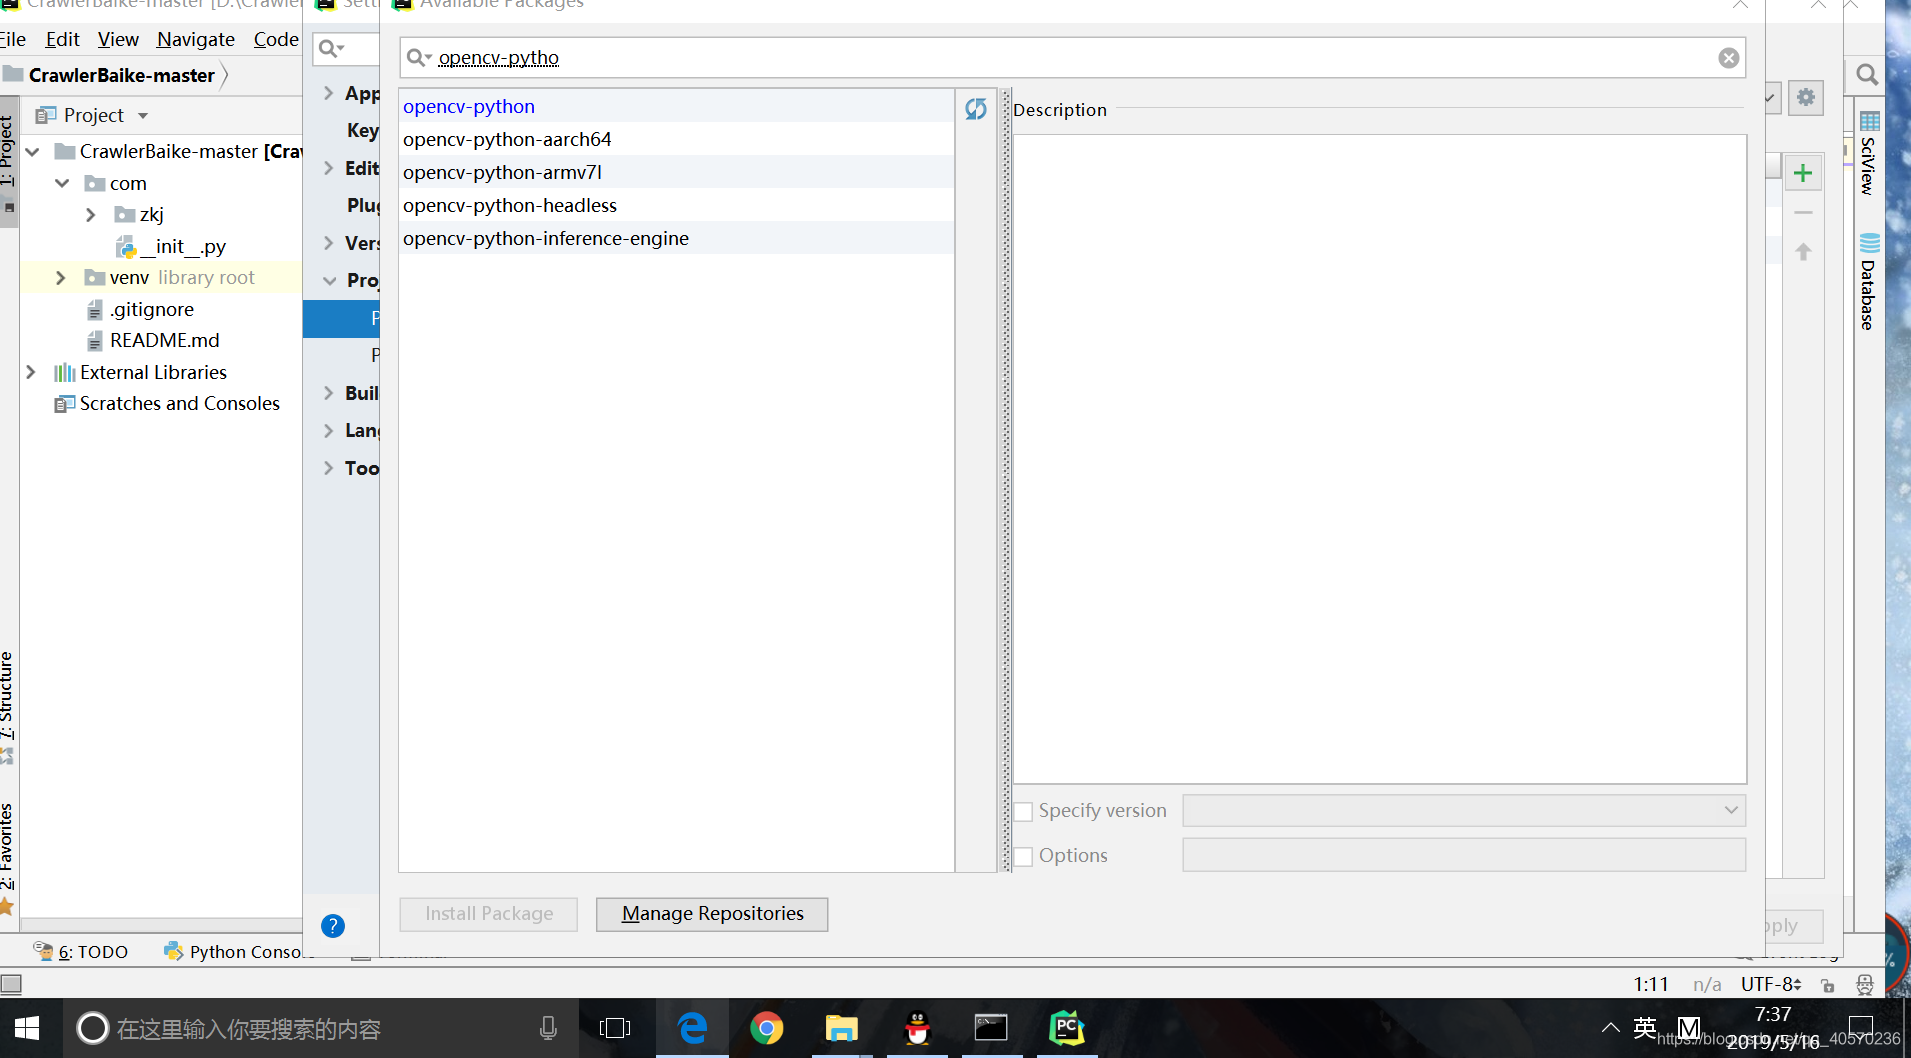The height and width of the screenshot is (1058, 1911).
Task: Enable the Options checkbox
Action: click(x=1024, y=855)
